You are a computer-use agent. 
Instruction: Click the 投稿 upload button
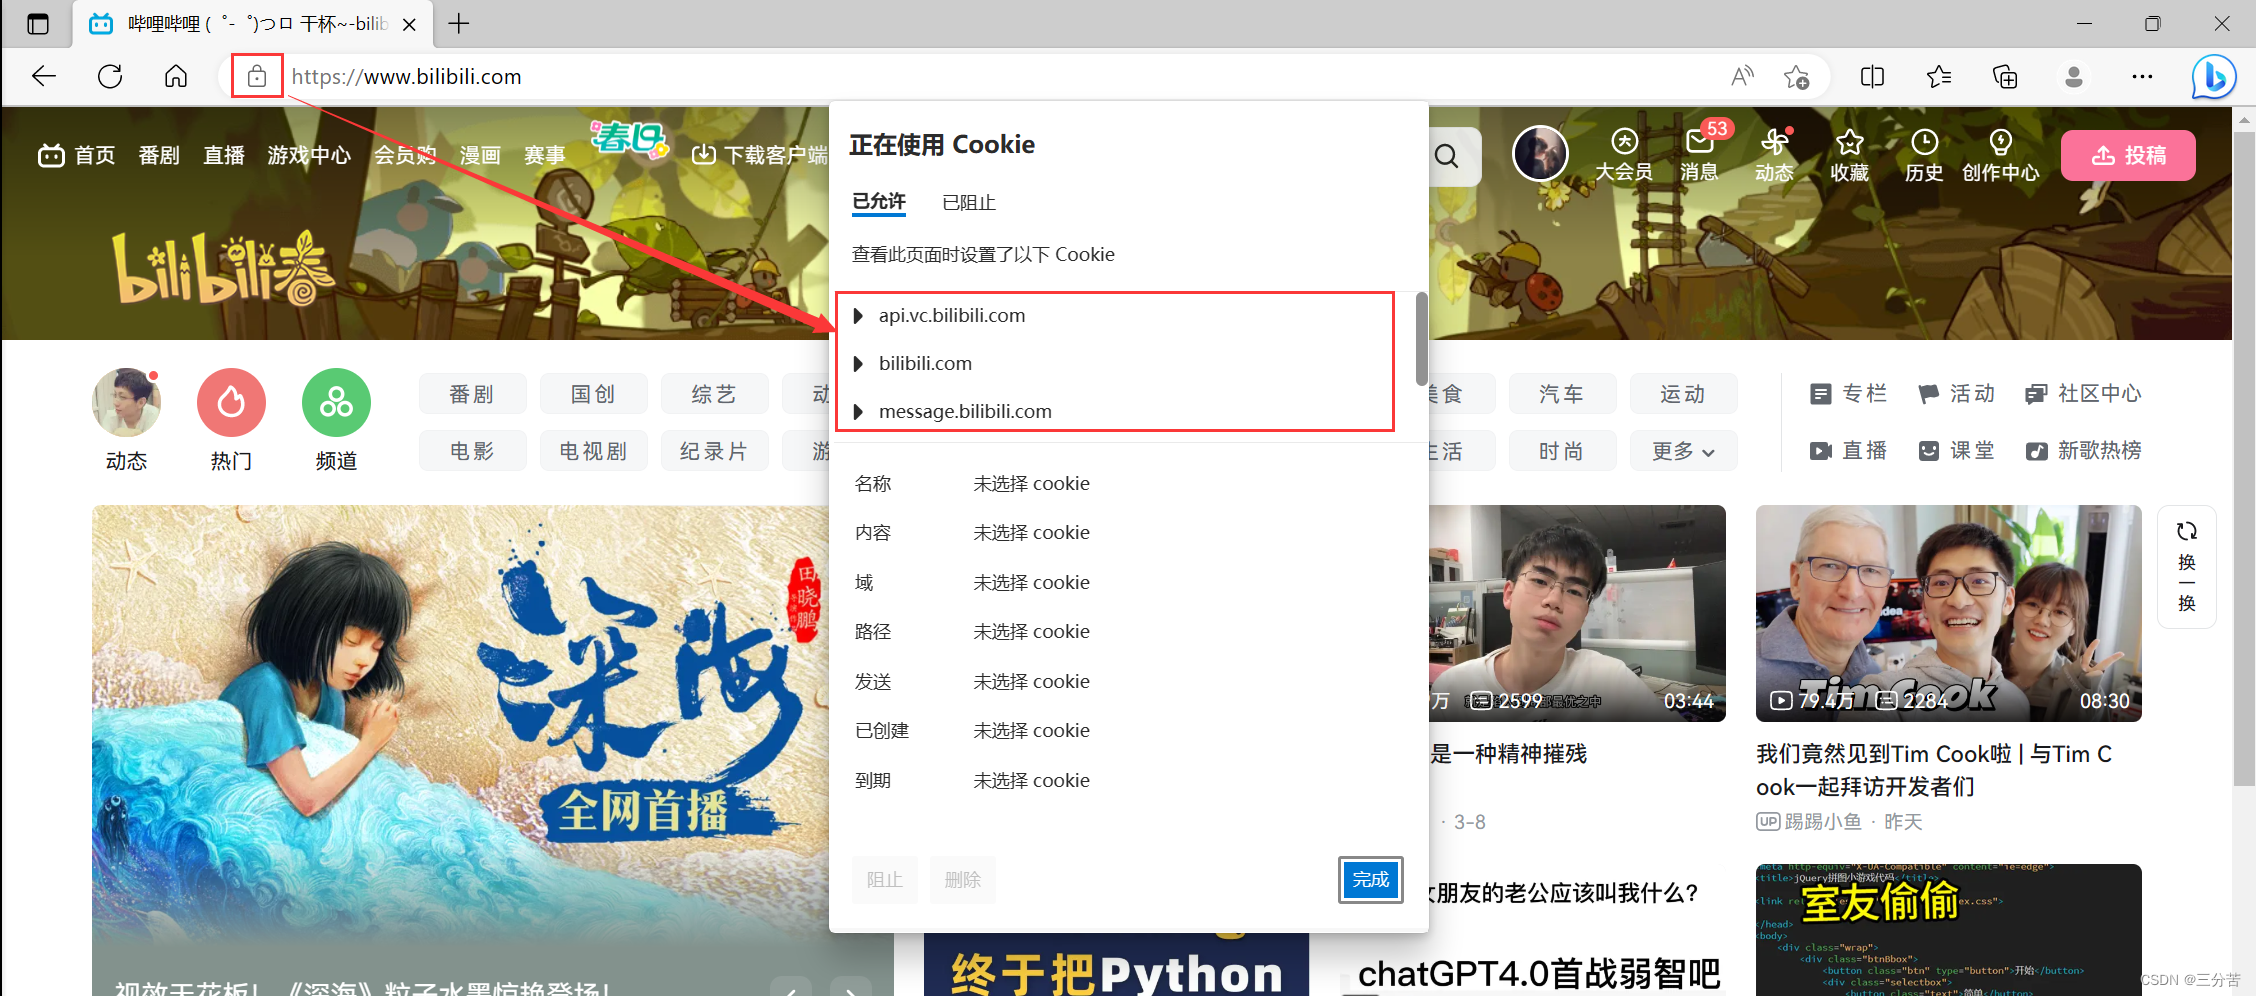pyautogui.click(x=2128, y=155)
